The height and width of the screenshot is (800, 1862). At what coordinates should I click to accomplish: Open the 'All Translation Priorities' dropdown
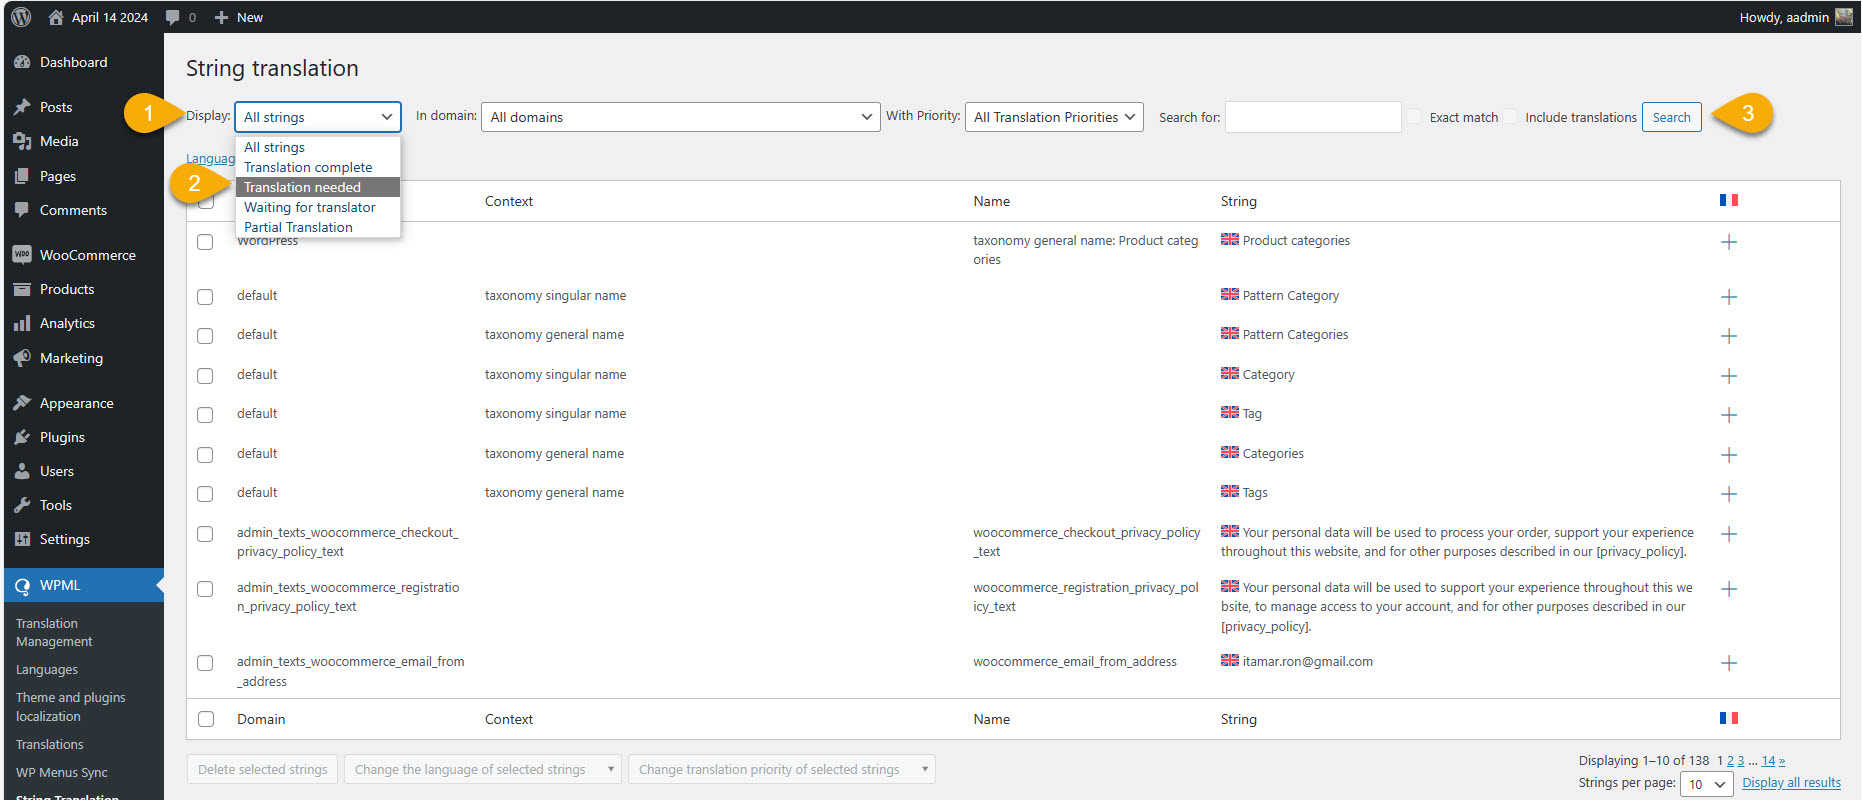click(1054, 117)
